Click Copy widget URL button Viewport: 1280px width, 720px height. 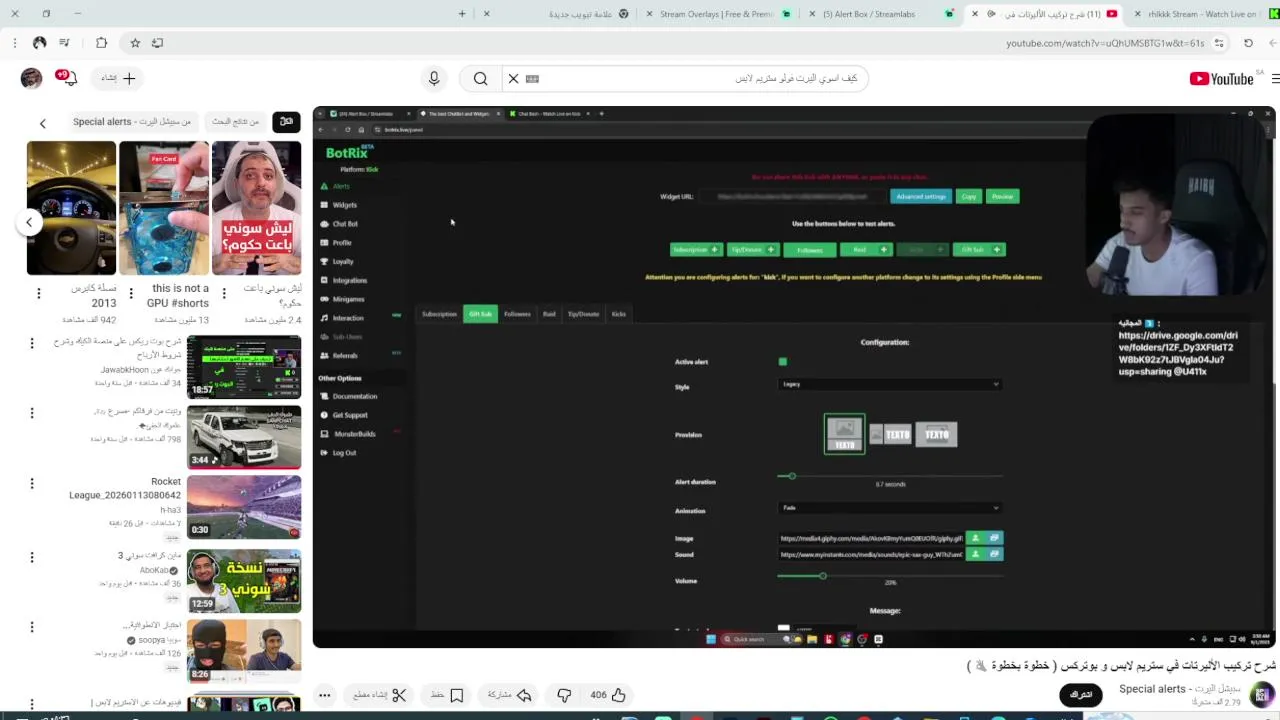click(968, 196)
